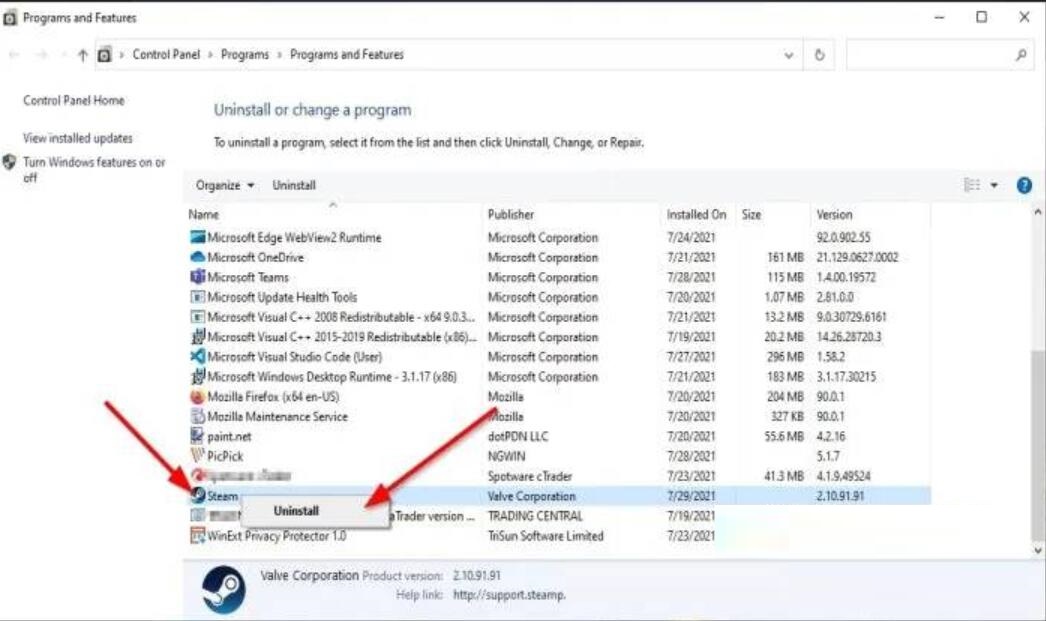
Task: Click the Spotware cTrader publisher cell
Action: pos(530,476)
